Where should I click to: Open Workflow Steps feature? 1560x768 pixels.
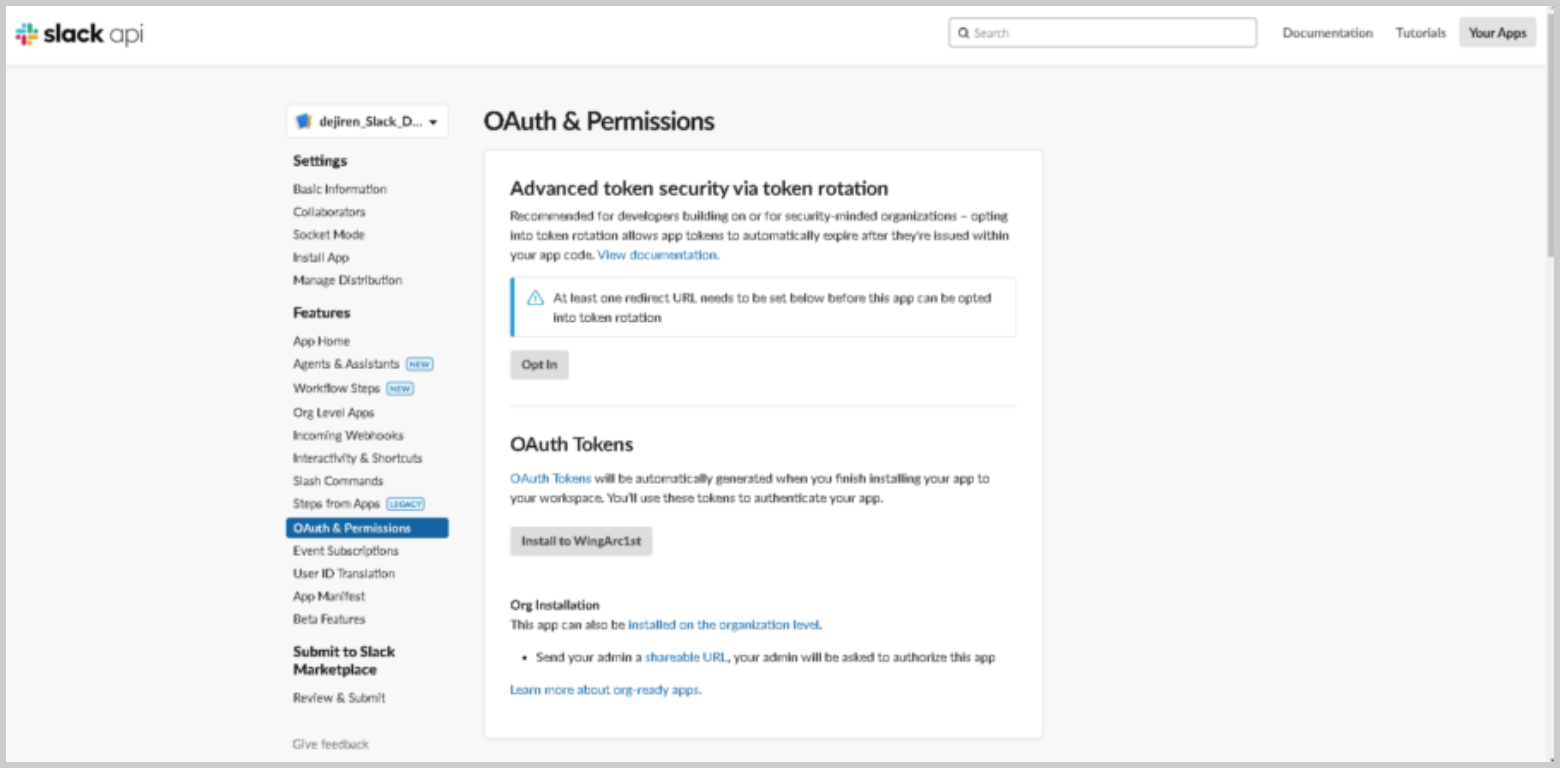[336, 389]
